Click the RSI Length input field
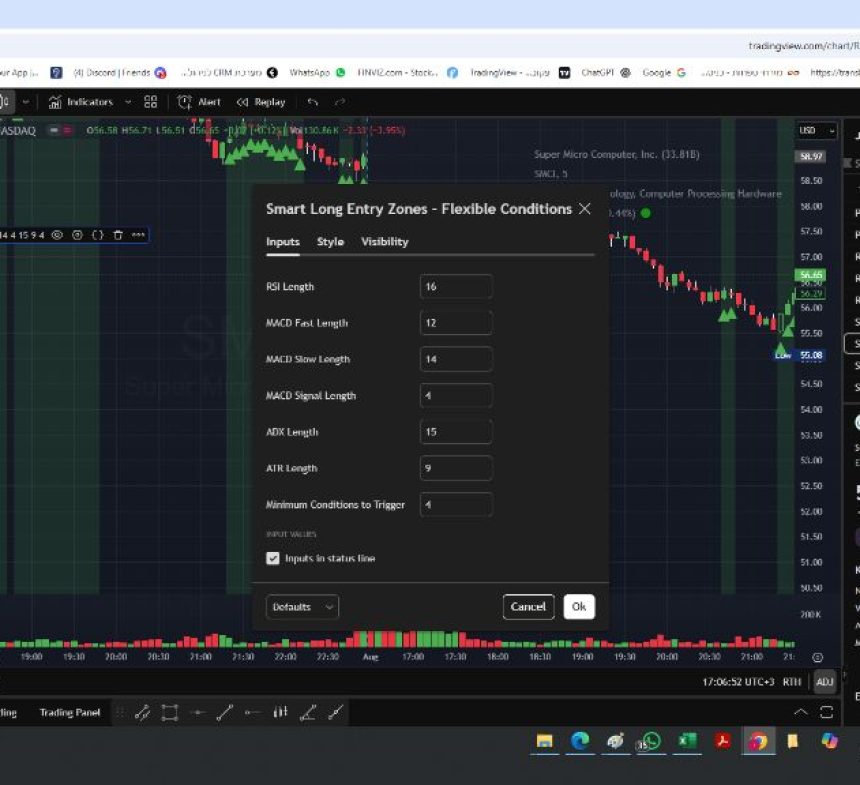The height and width of the screenshot is (785, 860). [x=456, y=287]
